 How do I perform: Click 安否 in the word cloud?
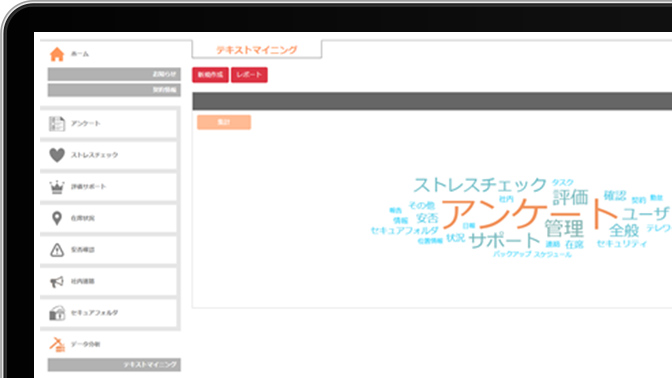click(x=427, y=218)
